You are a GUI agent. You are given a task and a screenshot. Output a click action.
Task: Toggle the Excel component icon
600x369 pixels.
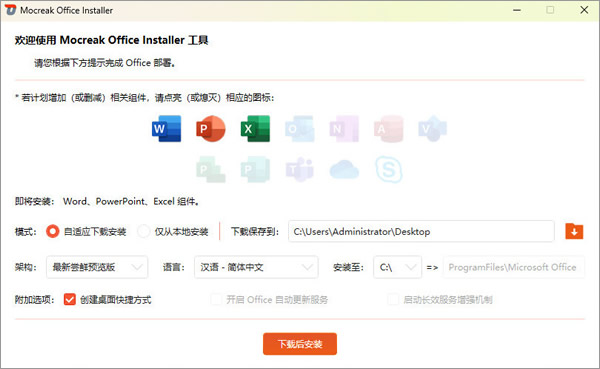click(x=255, y=129)
